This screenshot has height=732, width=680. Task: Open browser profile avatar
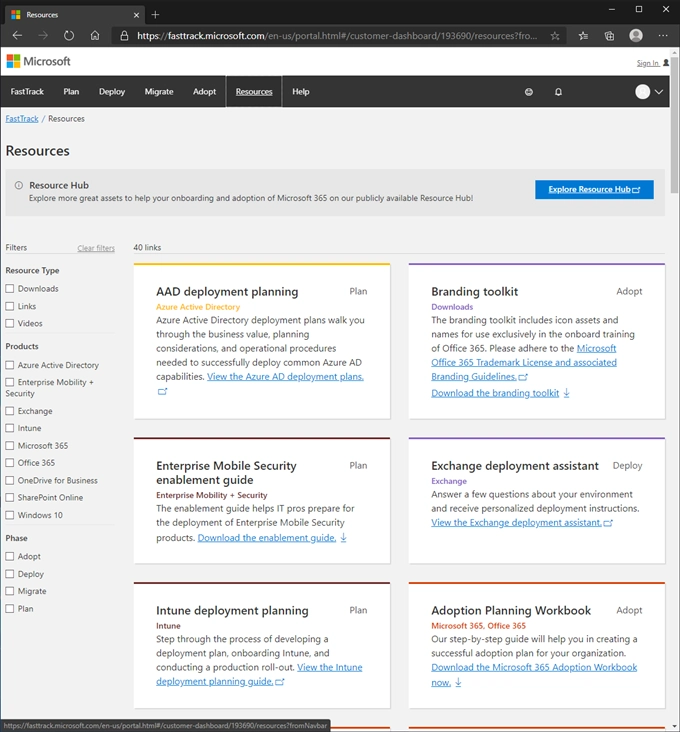pyautogui.click(x=636, y=35)
